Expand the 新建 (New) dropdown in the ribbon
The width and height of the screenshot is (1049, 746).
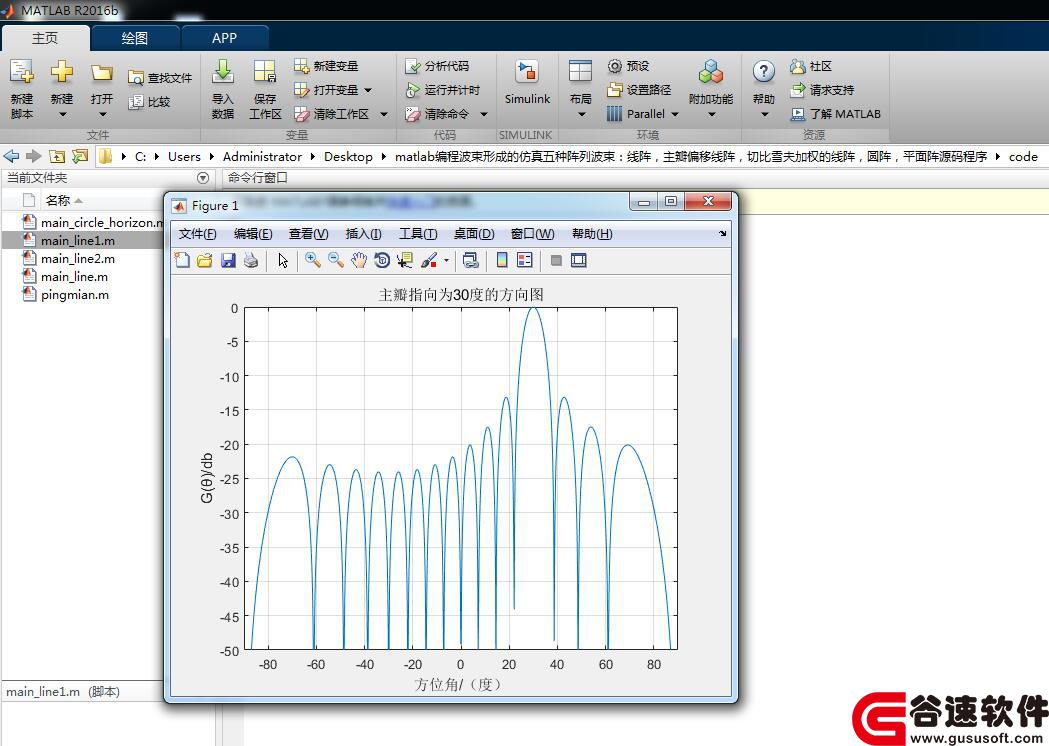click(x=62, y=114)
